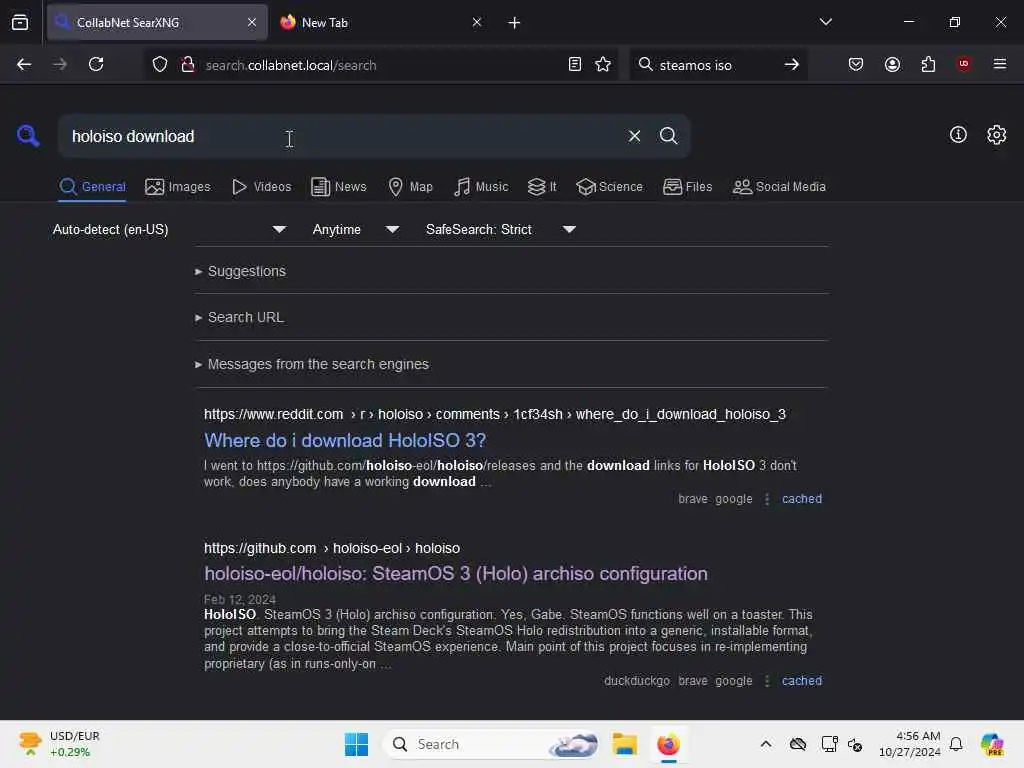Select the Music category
Viewport: 1024px width, 768px height.
tap(481, 187)
